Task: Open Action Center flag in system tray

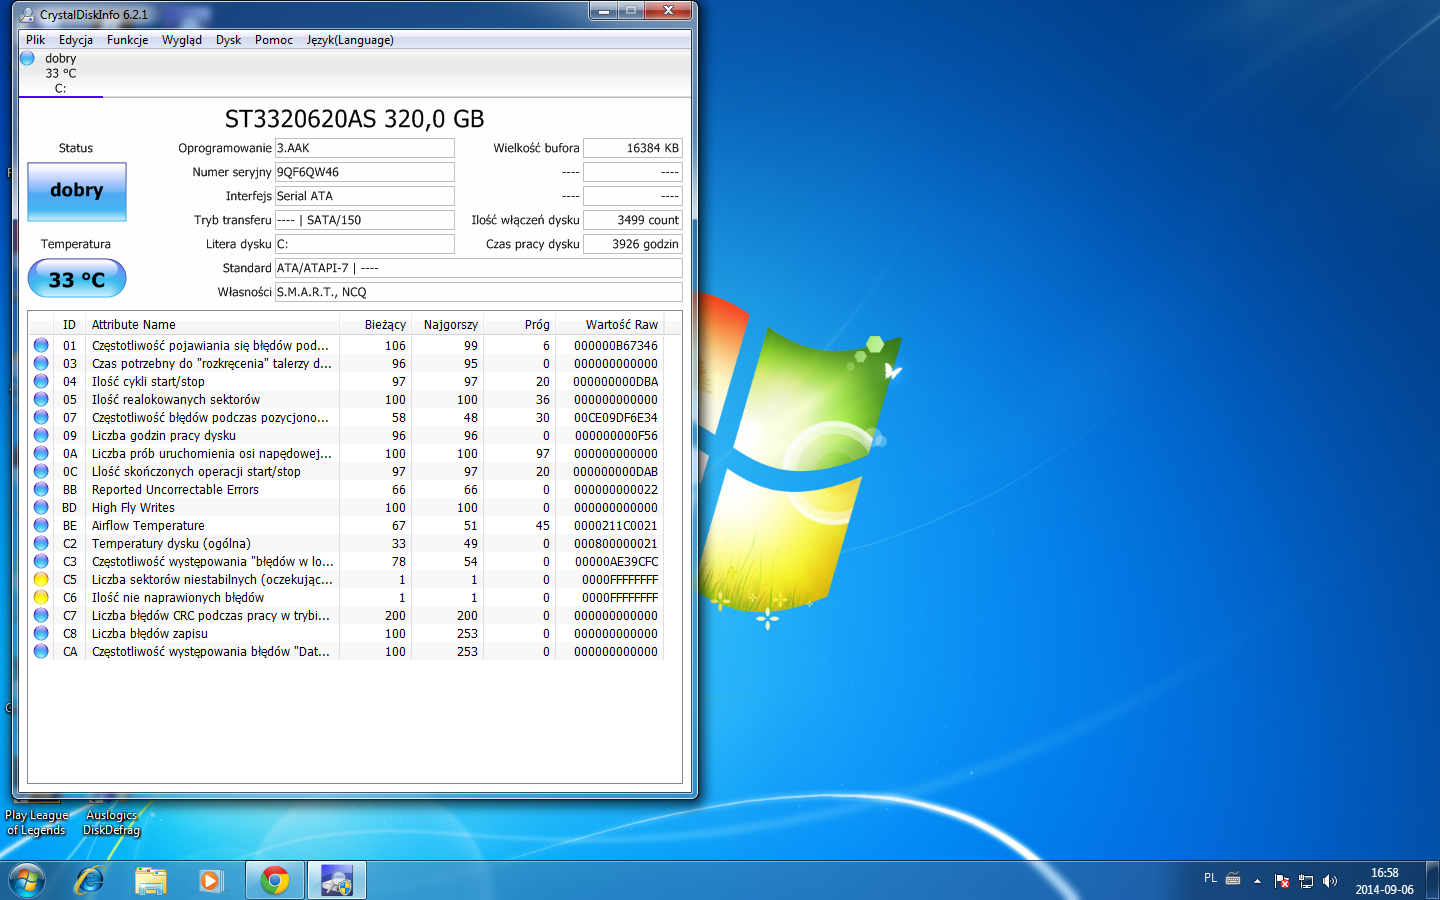Action: click(x=1282, y=881)
